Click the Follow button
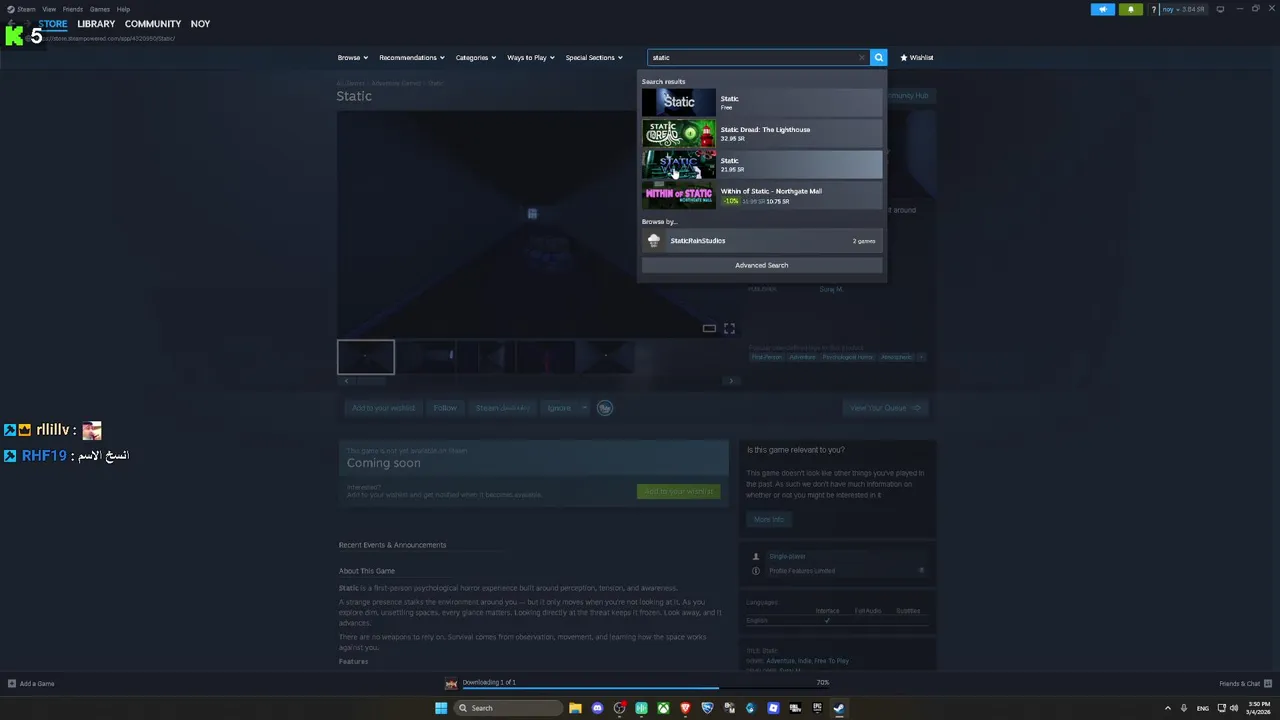Screen dimensions: 1280x720 click(445, 407)
